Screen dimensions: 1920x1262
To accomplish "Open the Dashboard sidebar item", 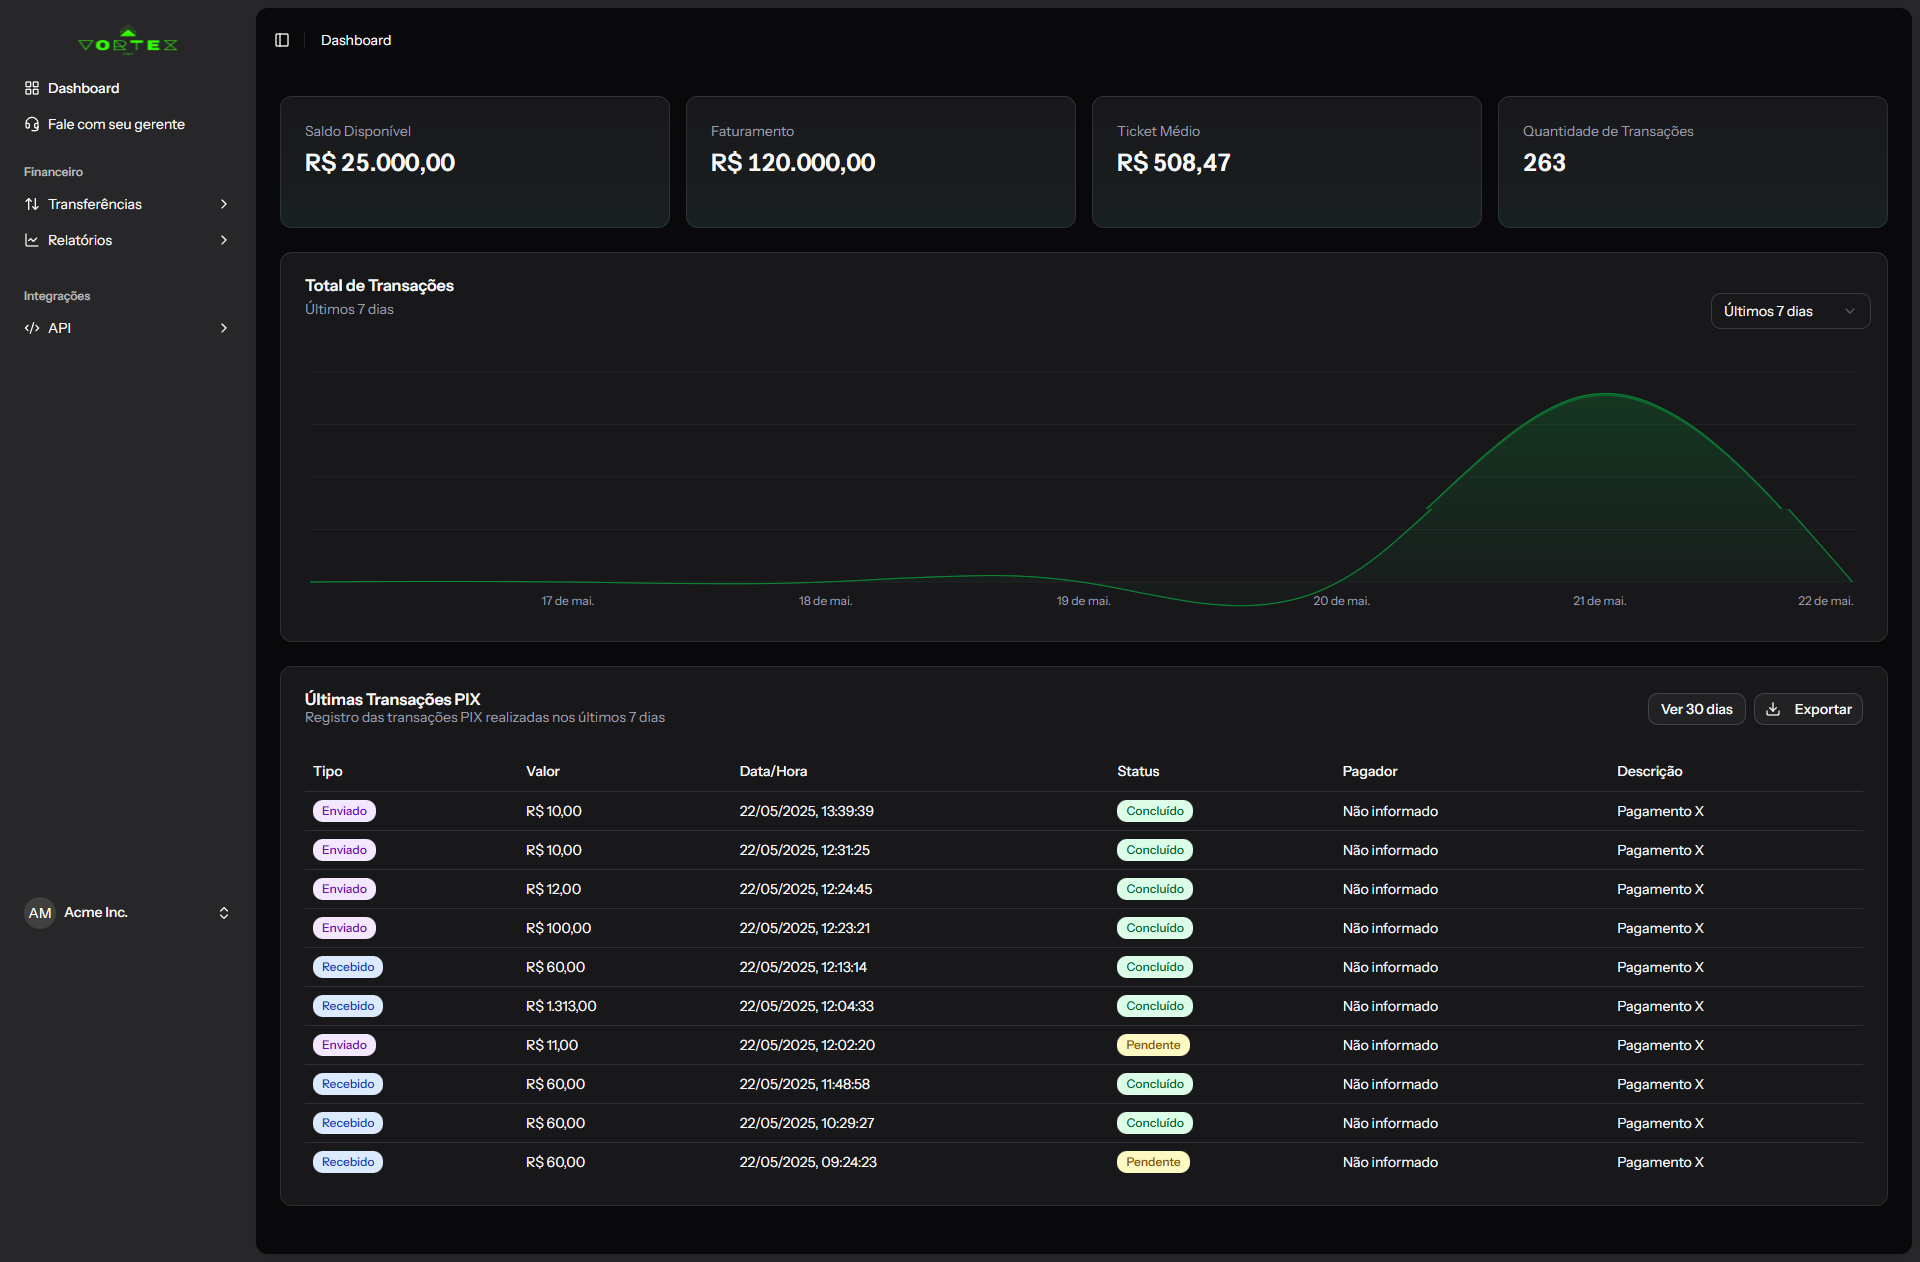I will [x=128, y=88].
